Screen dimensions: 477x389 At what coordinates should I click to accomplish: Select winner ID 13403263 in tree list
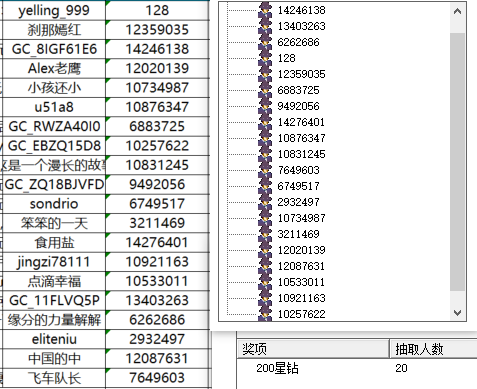(x=301, y=26)
